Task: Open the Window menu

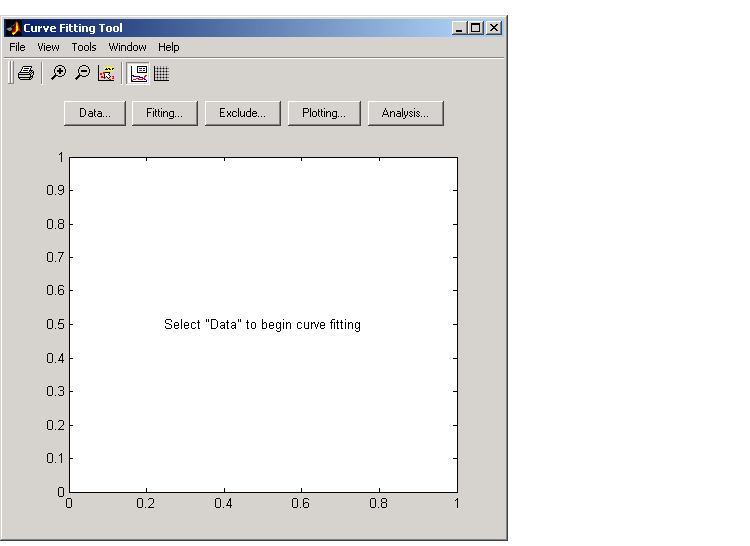Action: click(127, 47)
